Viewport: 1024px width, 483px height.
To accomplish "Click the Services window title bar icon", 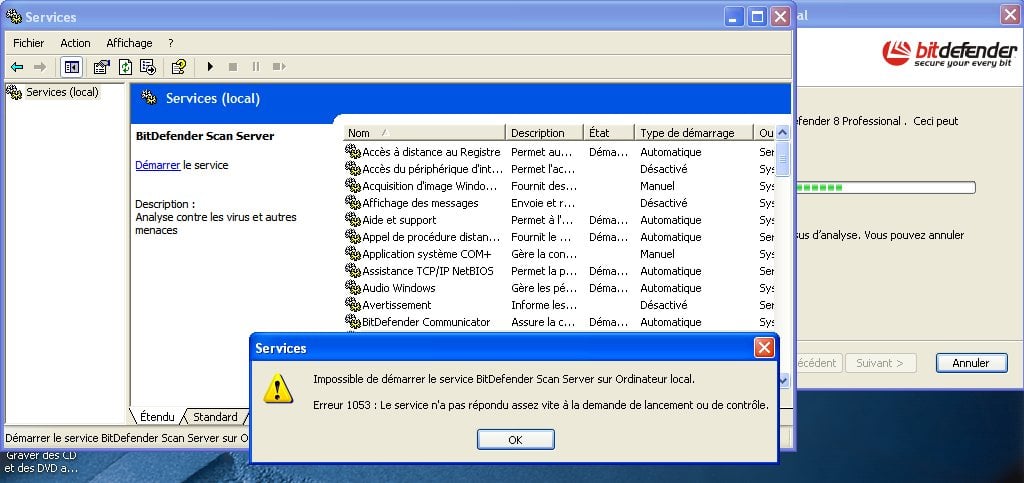I will tap(13, 16).
